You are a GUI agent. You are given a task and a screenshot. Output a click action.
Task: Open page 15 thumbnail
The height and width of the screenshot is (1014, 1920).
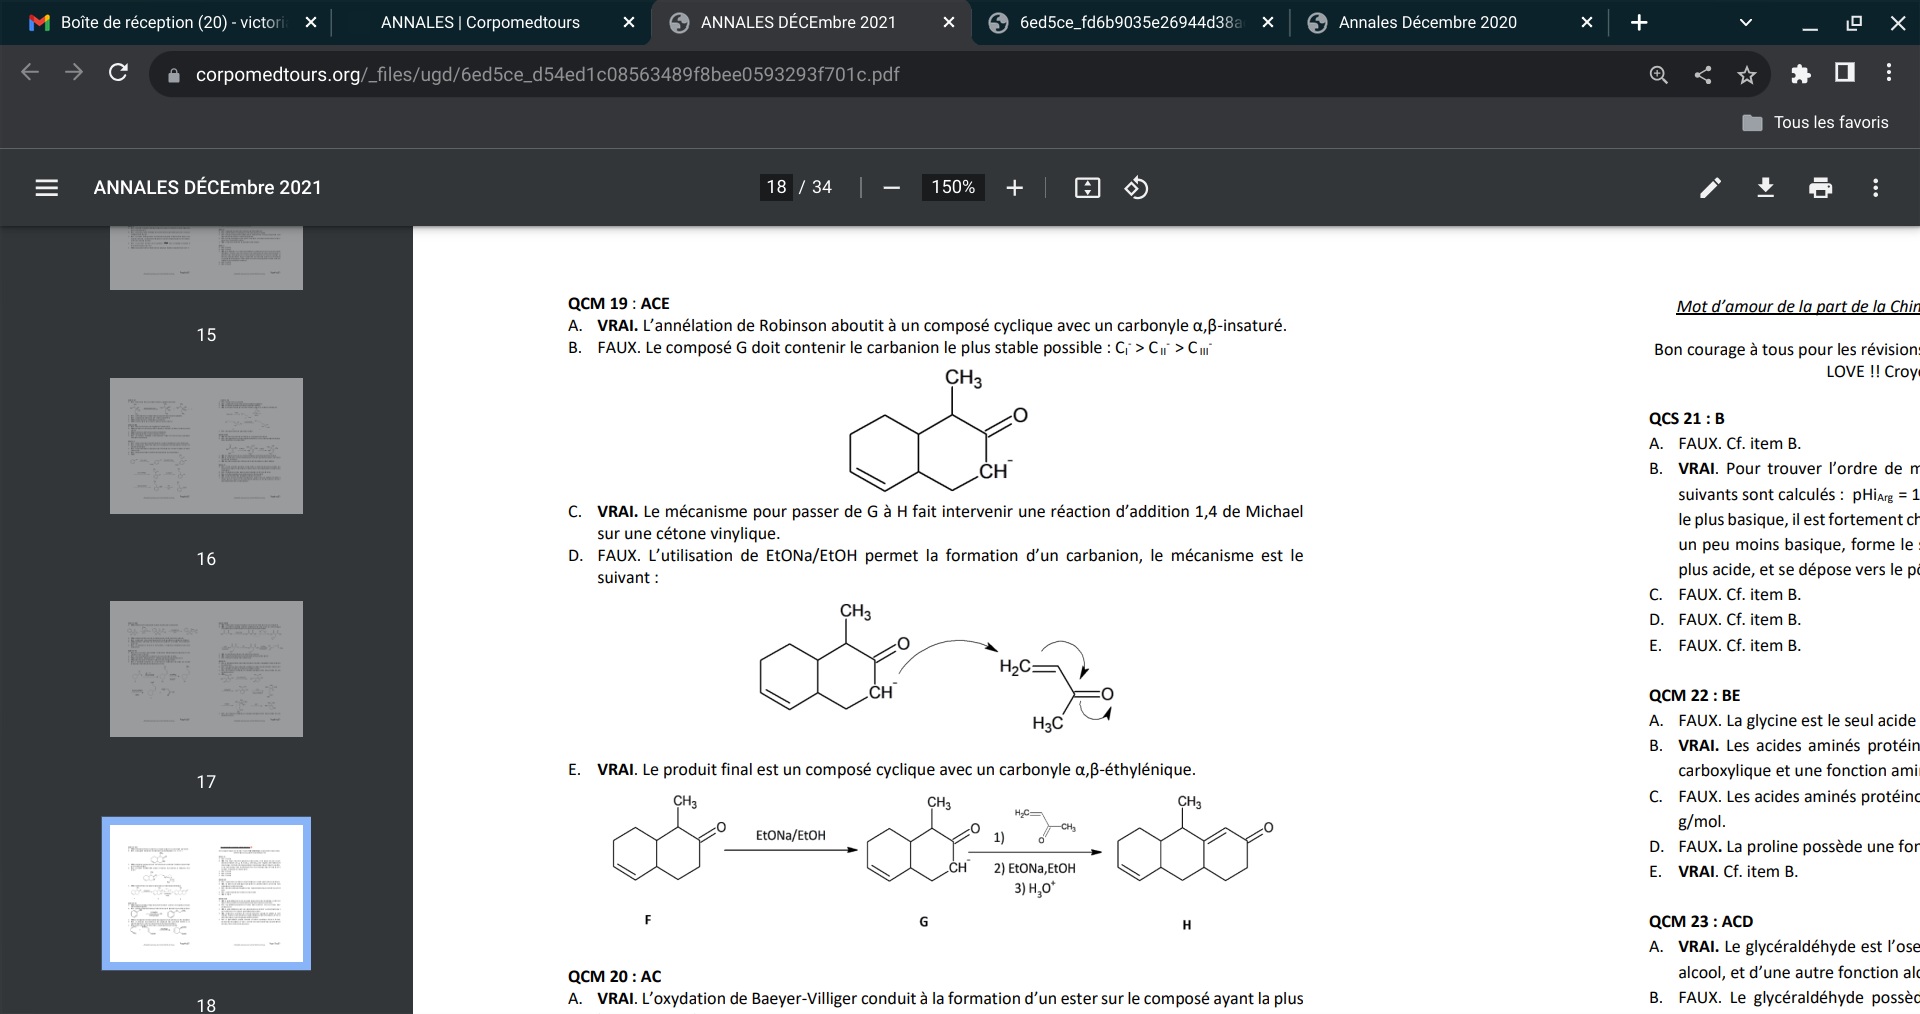tap(206, 258)
